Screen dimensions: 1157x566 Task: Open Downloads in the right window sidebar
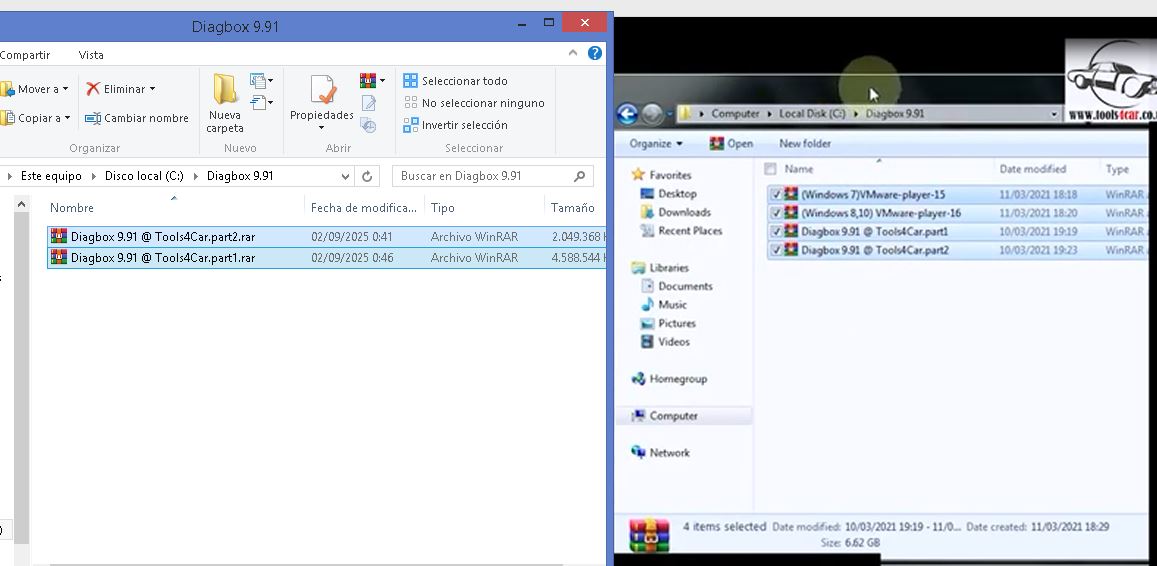(x=676, y=212)
